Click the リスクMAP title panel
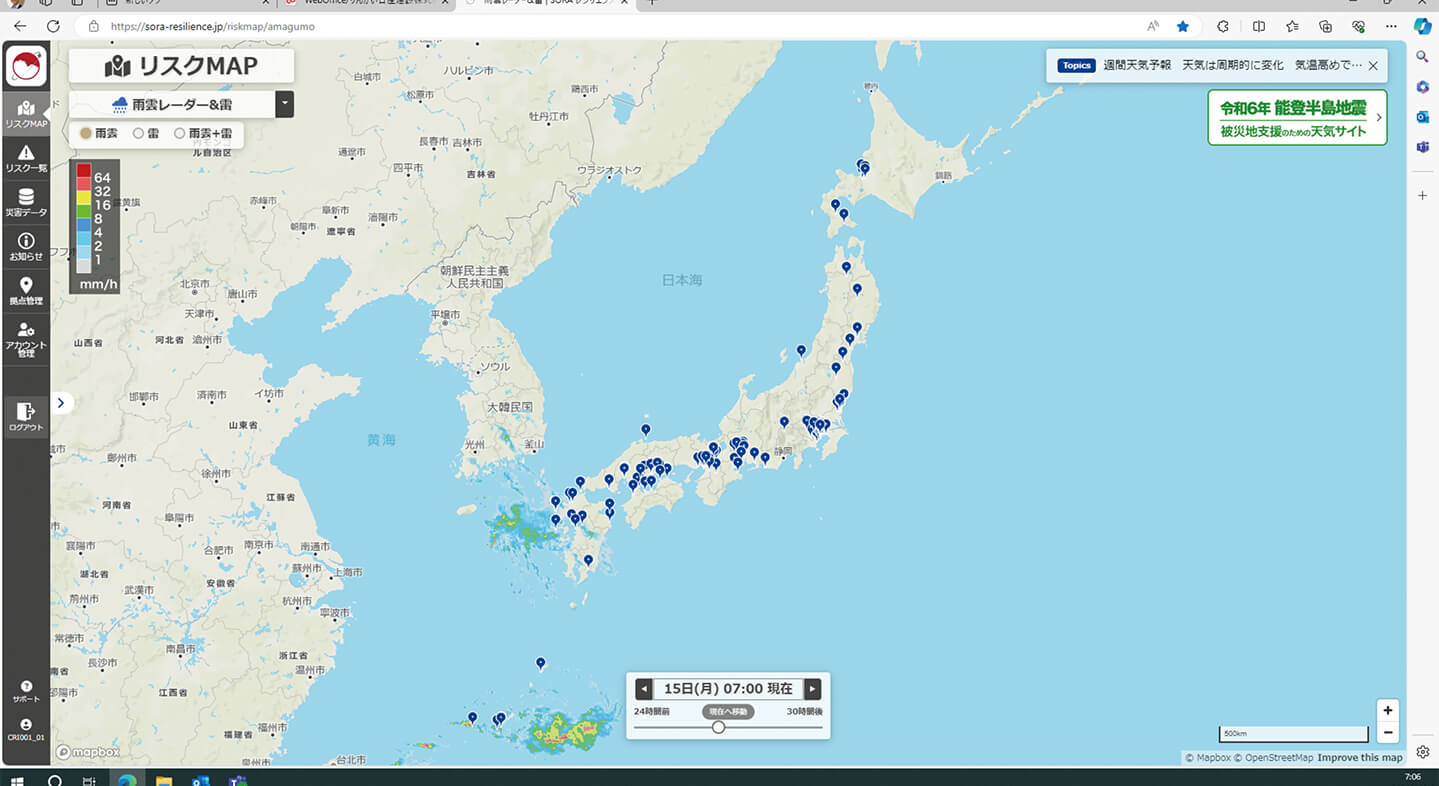The width and height of the screenshot is (1439, 786). [181, 66]
